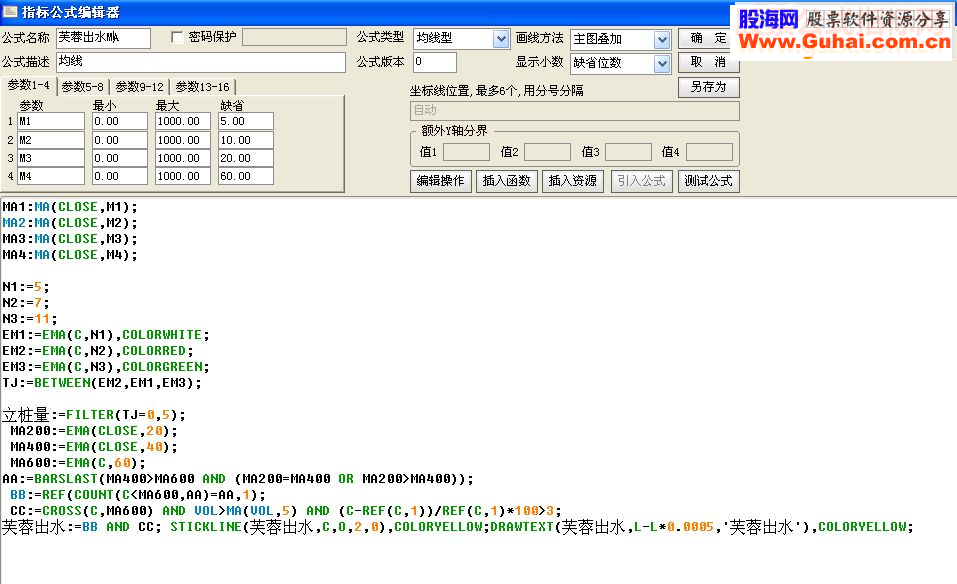Click code line MA1:MA(CLOSE,M1);
Screen dimensions: 957x584
[x=70, y=207]
